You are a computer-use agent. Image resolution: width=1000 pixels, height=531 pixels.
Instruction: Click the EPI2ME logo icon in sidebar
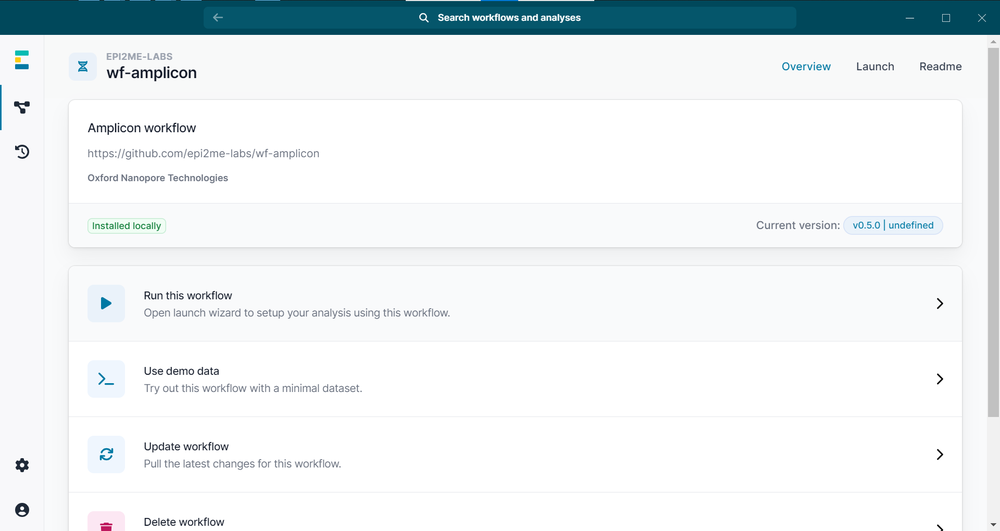(x=22, y=60)
